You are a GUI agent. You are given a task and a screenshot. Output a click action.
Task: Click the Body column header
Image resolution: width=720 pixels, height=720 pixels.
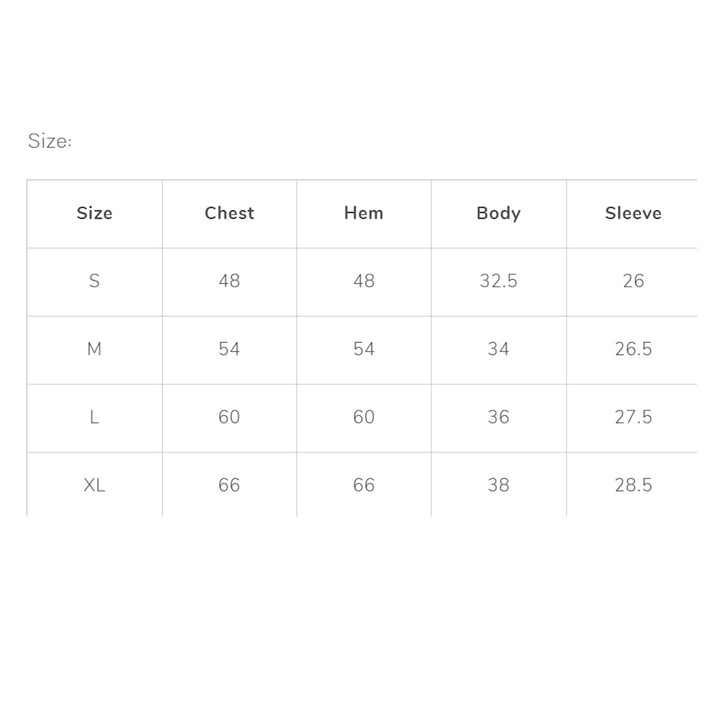498,213
